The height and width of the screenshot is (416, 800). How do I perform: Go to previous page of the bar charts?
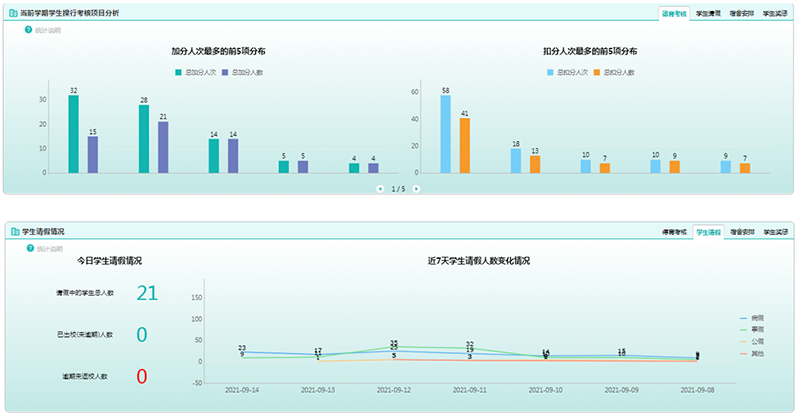coord(379,188)
